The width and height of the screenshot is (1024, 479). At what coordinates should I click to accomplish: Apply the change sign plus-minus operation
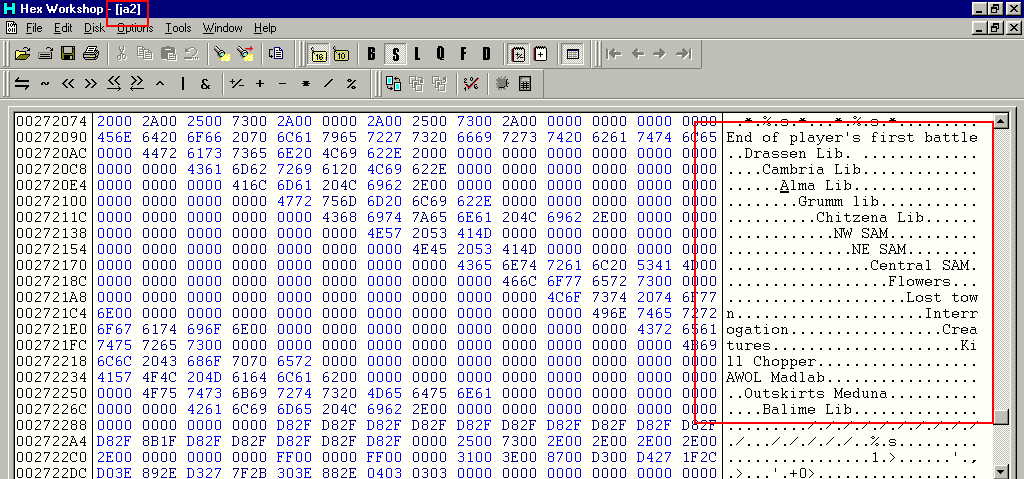[x=237, y=84]
